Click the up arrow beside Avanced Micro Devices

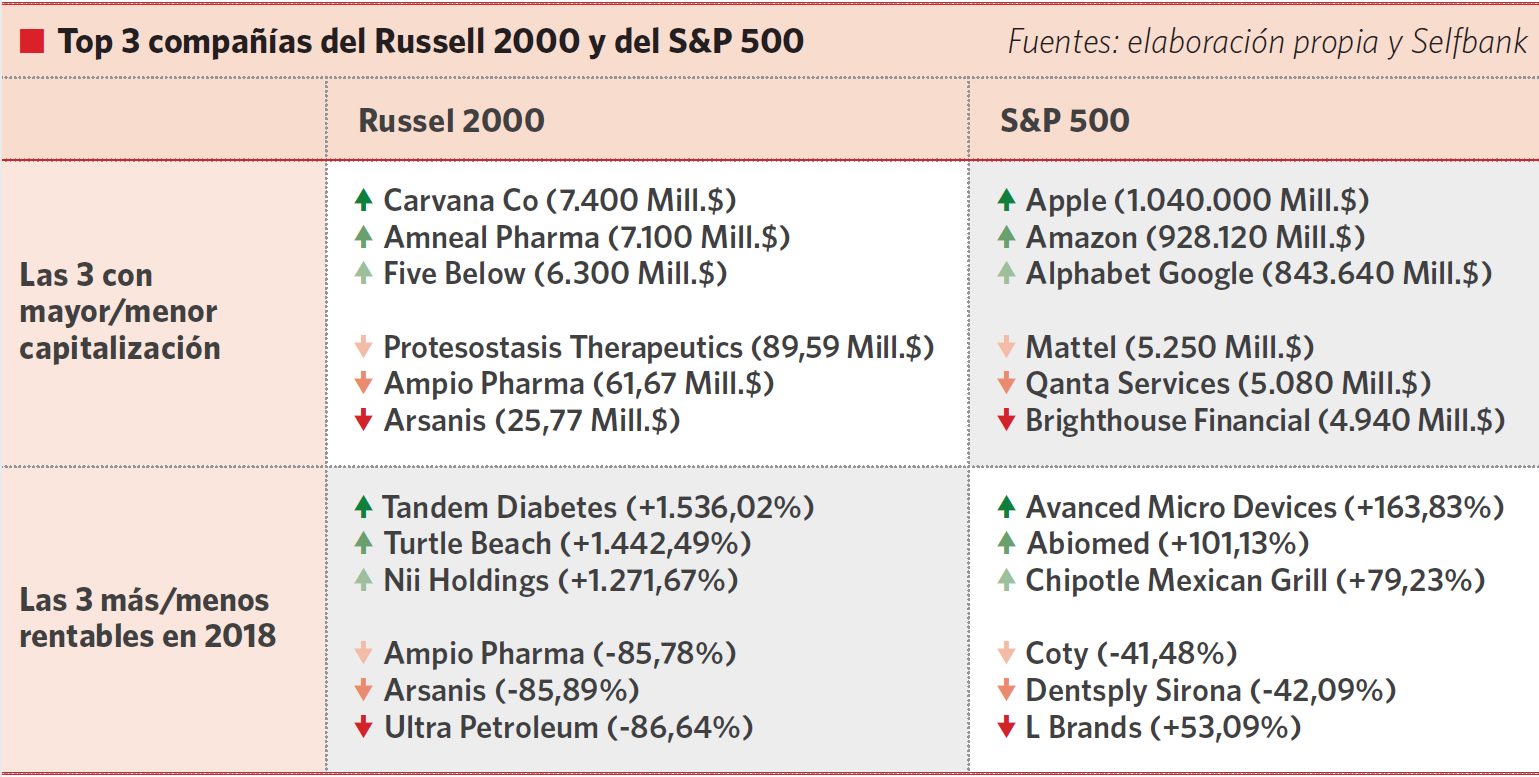coord(1006,507)
